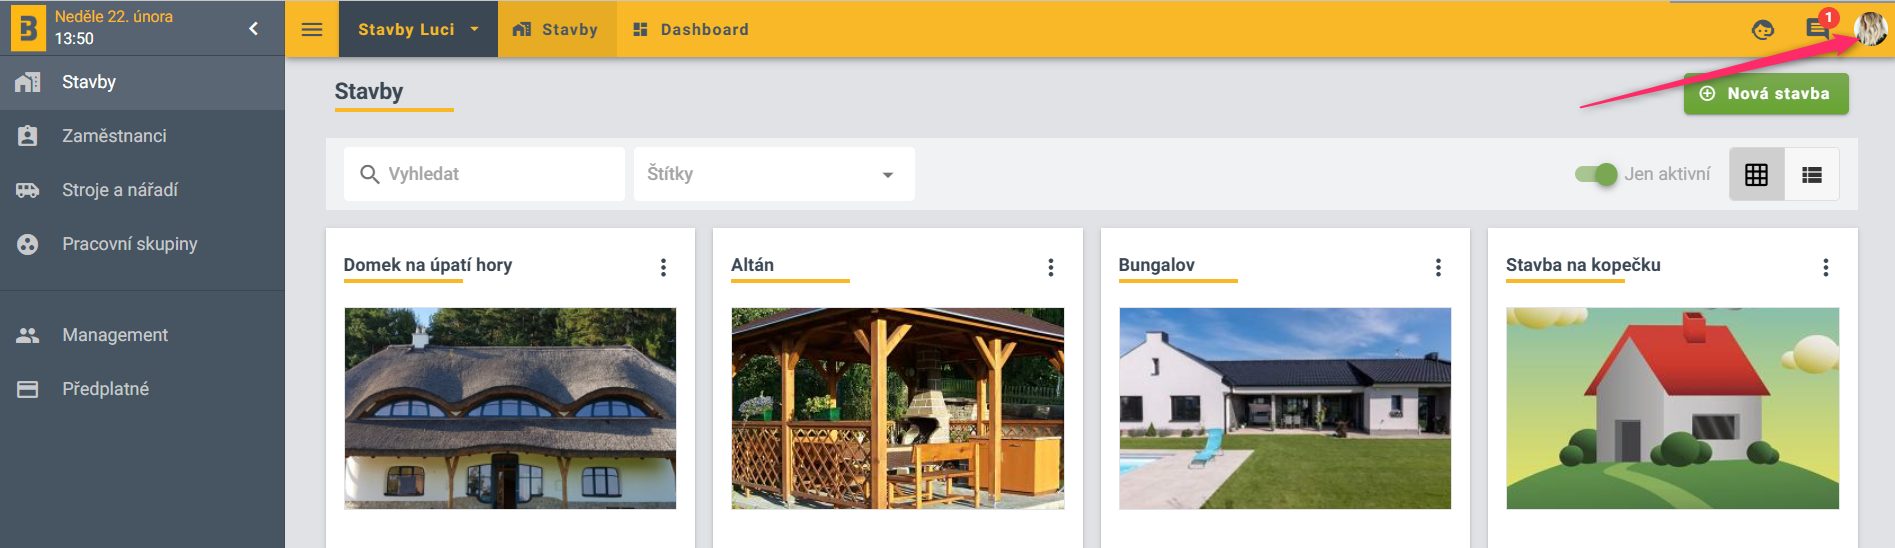Screen dimensions: 1895x548
Task: Expand the Štítky dropdown
Action: 773,174
